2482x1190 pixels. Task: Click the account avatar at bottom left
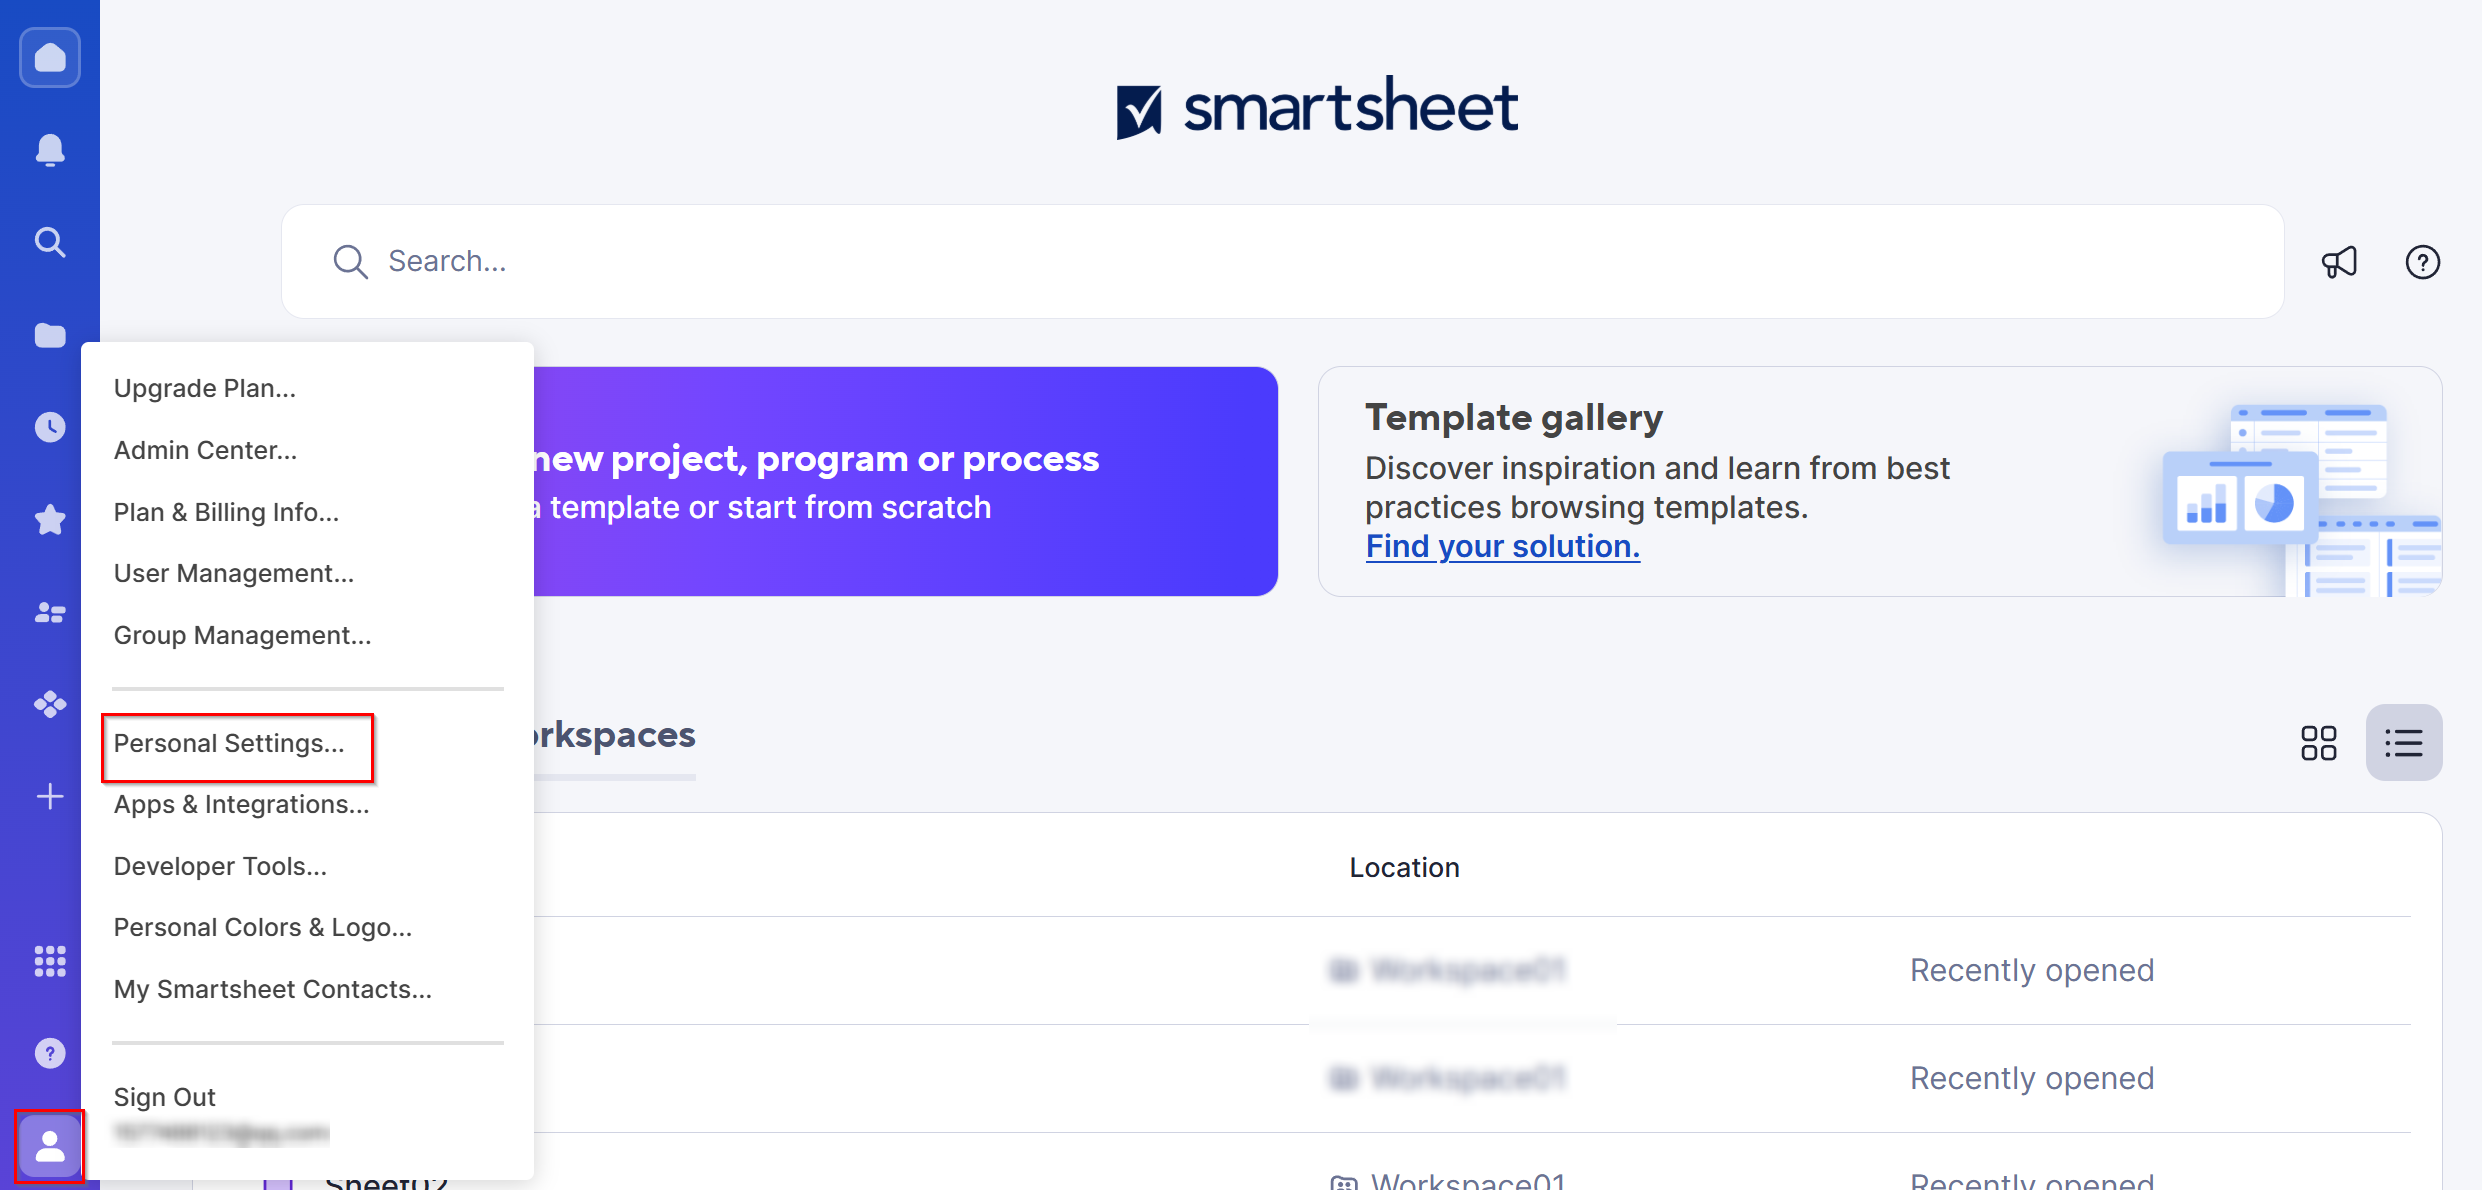(49, 1145)
